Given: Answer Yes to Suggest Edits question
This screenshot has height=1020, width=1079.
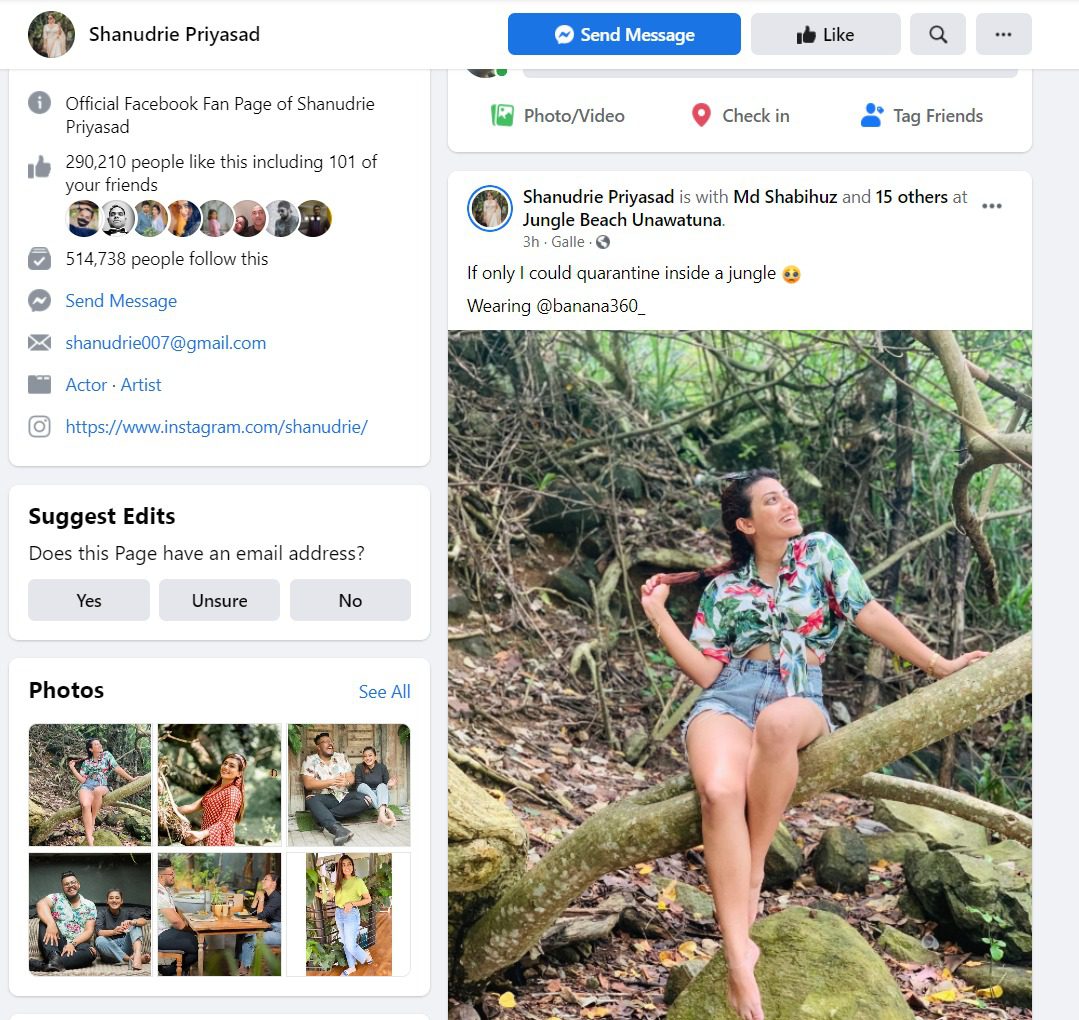Looking at the screenshot, I should click(89, 600).
